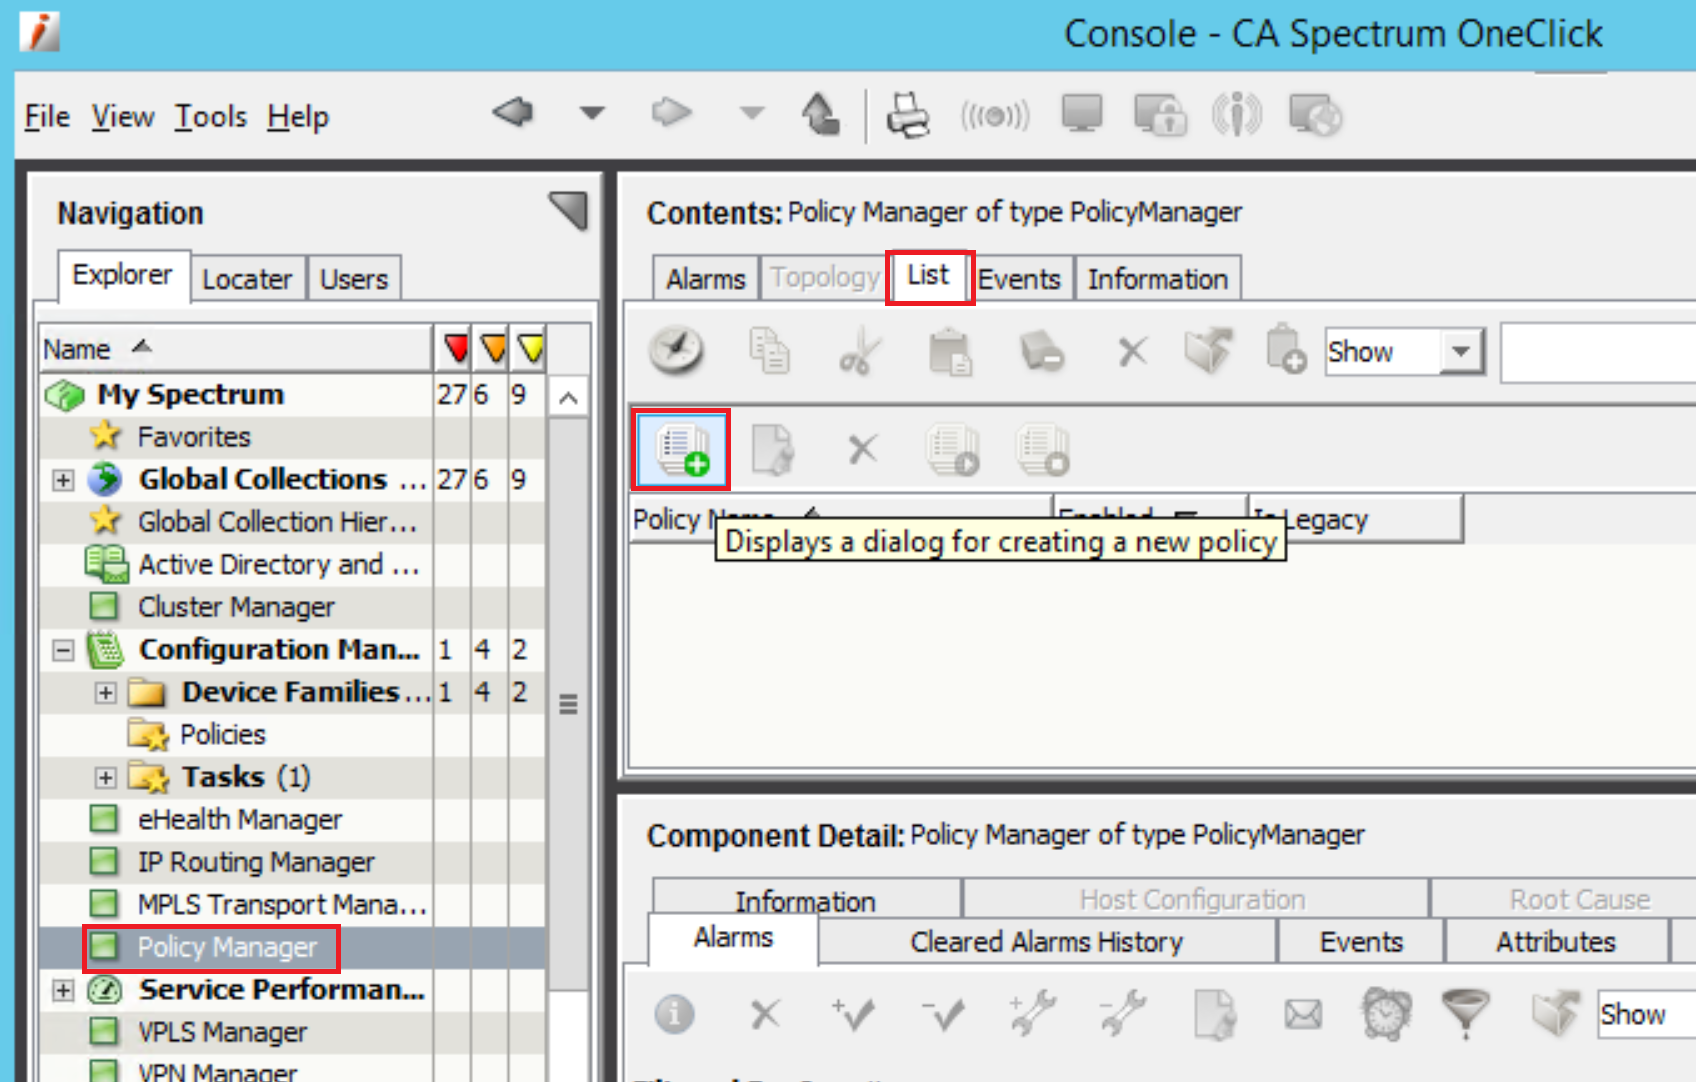
Task: Click the alarm clock icon in alarms toolbar
Action: point(1386,1014)
